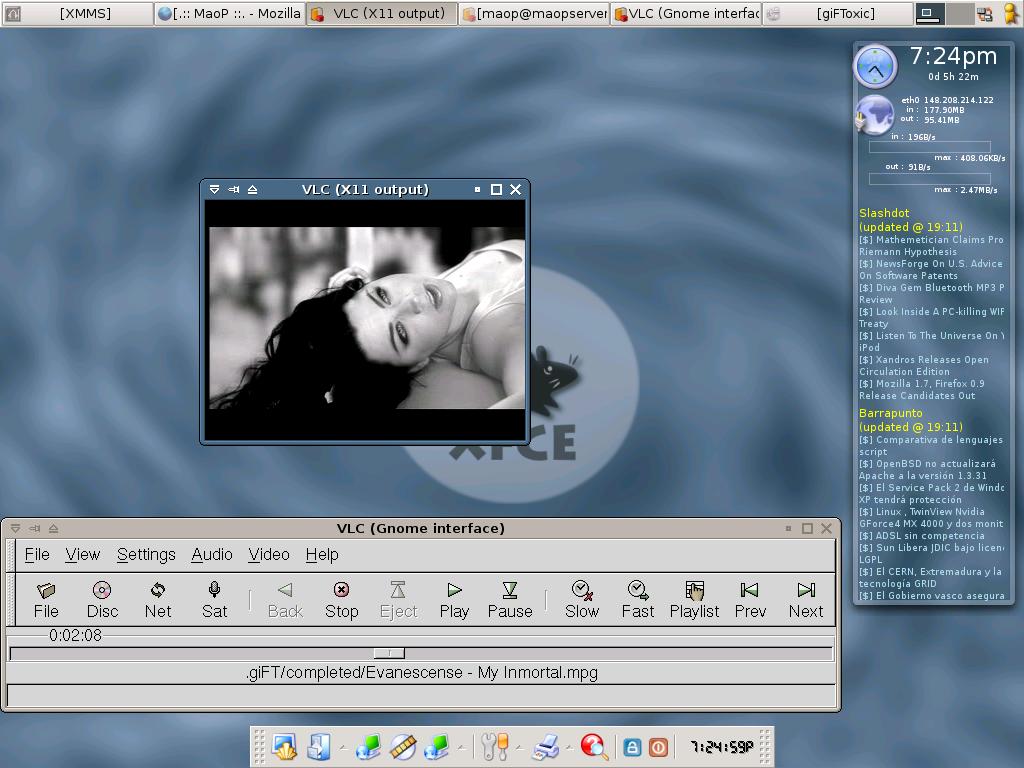Click the video image in VLC X11 output

[x=366, y=318]
